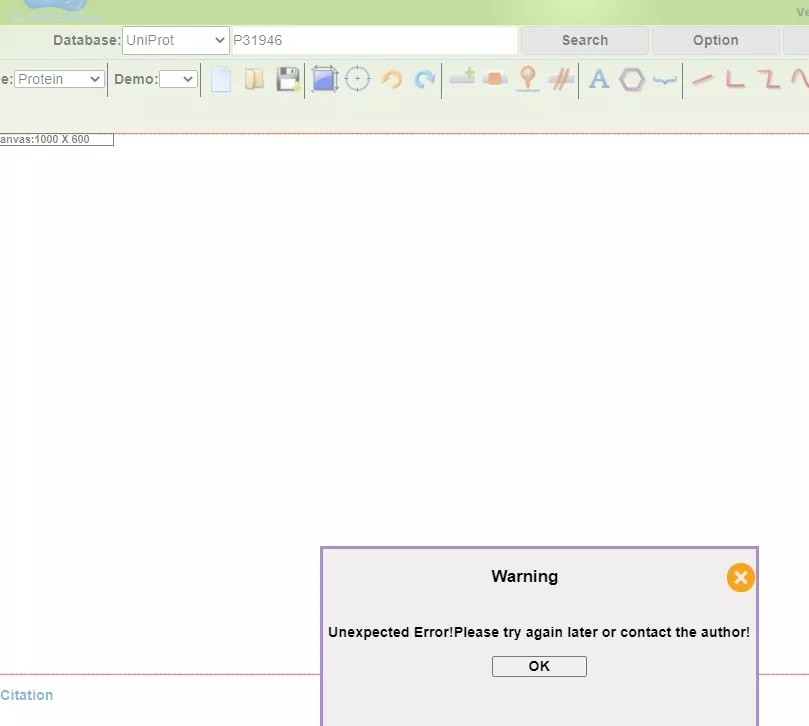Click the new blank file icon
The width and height of the screenshot is (809, 726).
coord(221,79)
